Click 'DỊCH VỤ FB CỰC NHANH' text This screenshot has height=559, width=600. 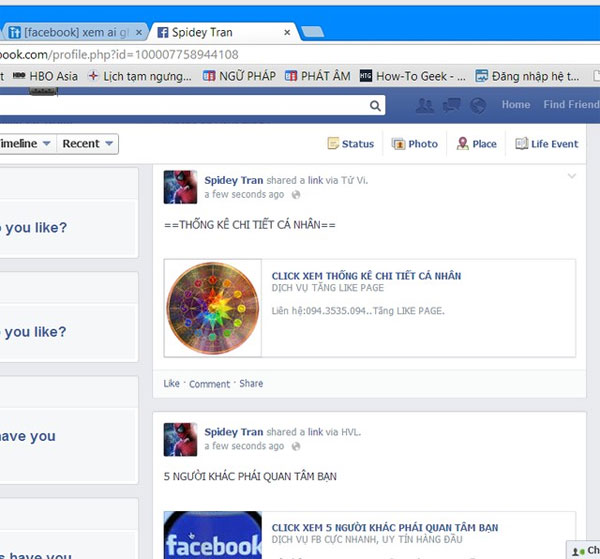pos(367,539)
